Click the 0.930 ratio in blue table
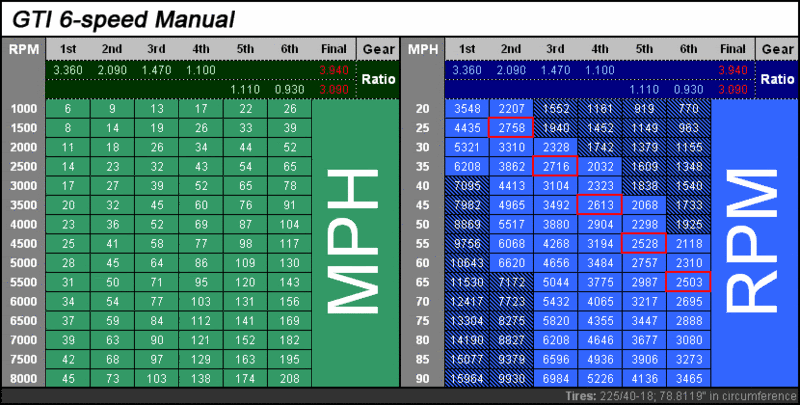 pos(688,90)
